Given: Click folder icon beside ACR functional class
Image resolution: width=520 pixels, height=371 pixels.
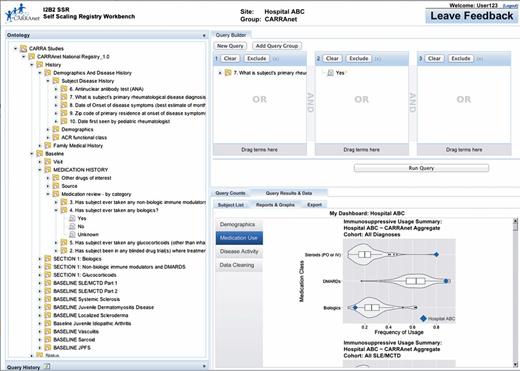Looking at the screenshot, I should [x=56, y=137].
